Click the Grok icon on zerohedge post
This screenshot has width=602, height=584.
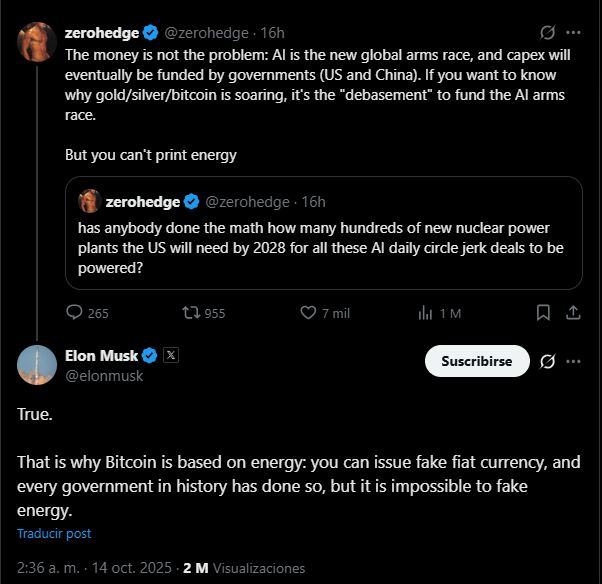click(547, 33)
